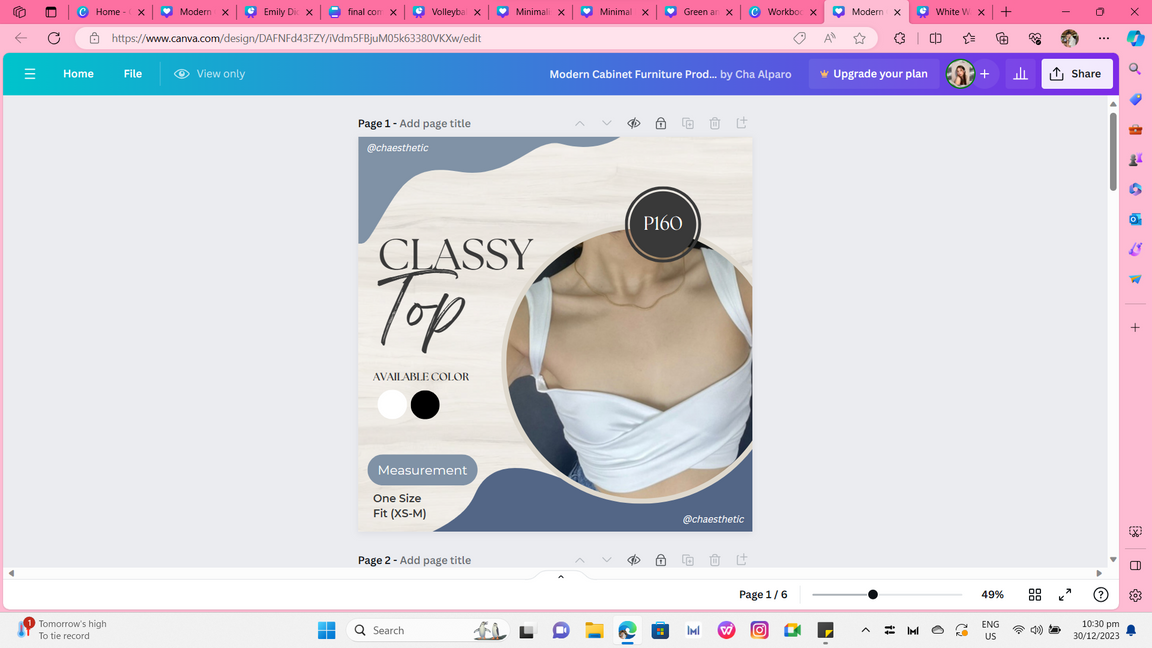Click the Page 1 lock icon
Screen dimensions: 1152x648
(661, 123)
